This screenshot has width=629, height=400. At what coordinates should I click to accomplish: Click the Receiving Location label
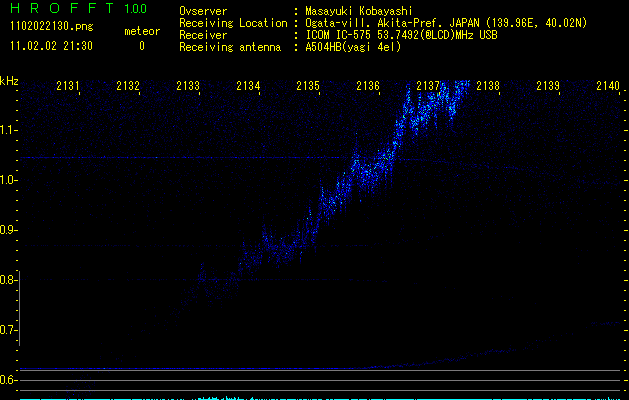click(233, 23)
